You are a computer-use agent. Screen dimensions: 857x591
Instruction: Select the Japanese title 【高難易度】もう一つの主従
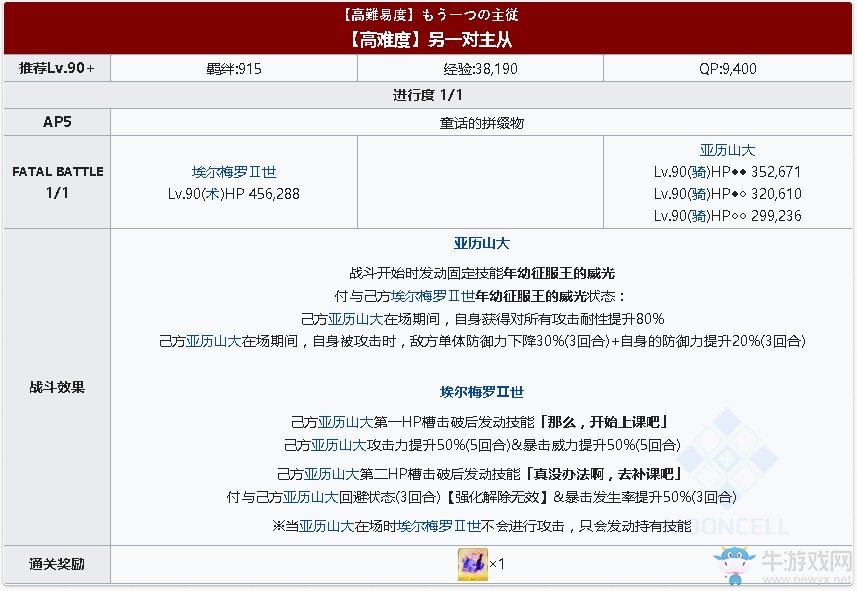coord(430,15)
